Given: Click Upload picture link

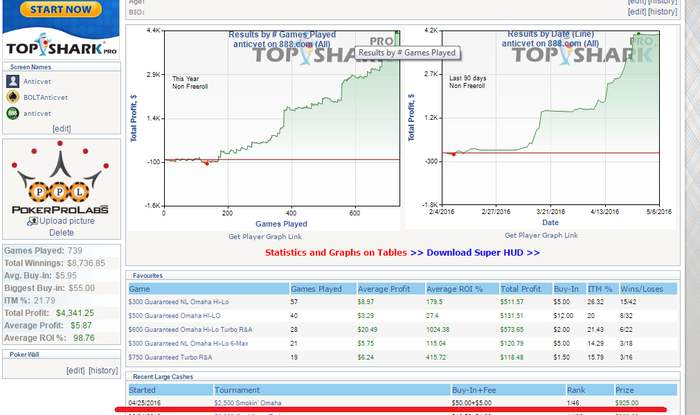Looking at the screenshot, I should point(67,221).
